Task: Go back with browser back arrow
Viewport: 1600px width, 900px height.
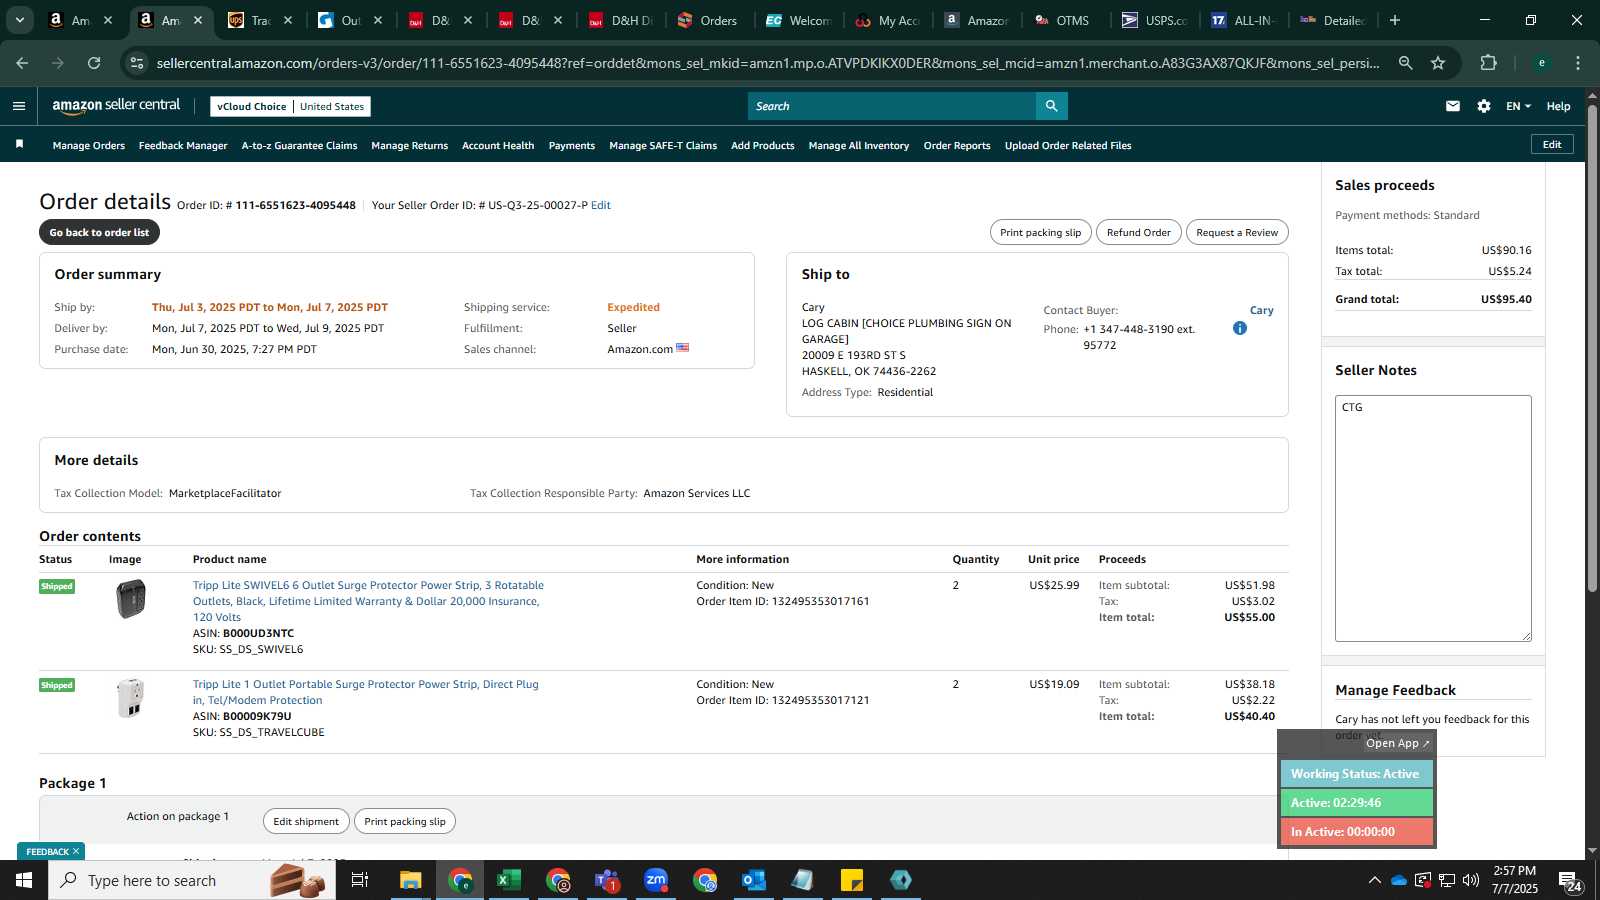Action: point(22,63)
